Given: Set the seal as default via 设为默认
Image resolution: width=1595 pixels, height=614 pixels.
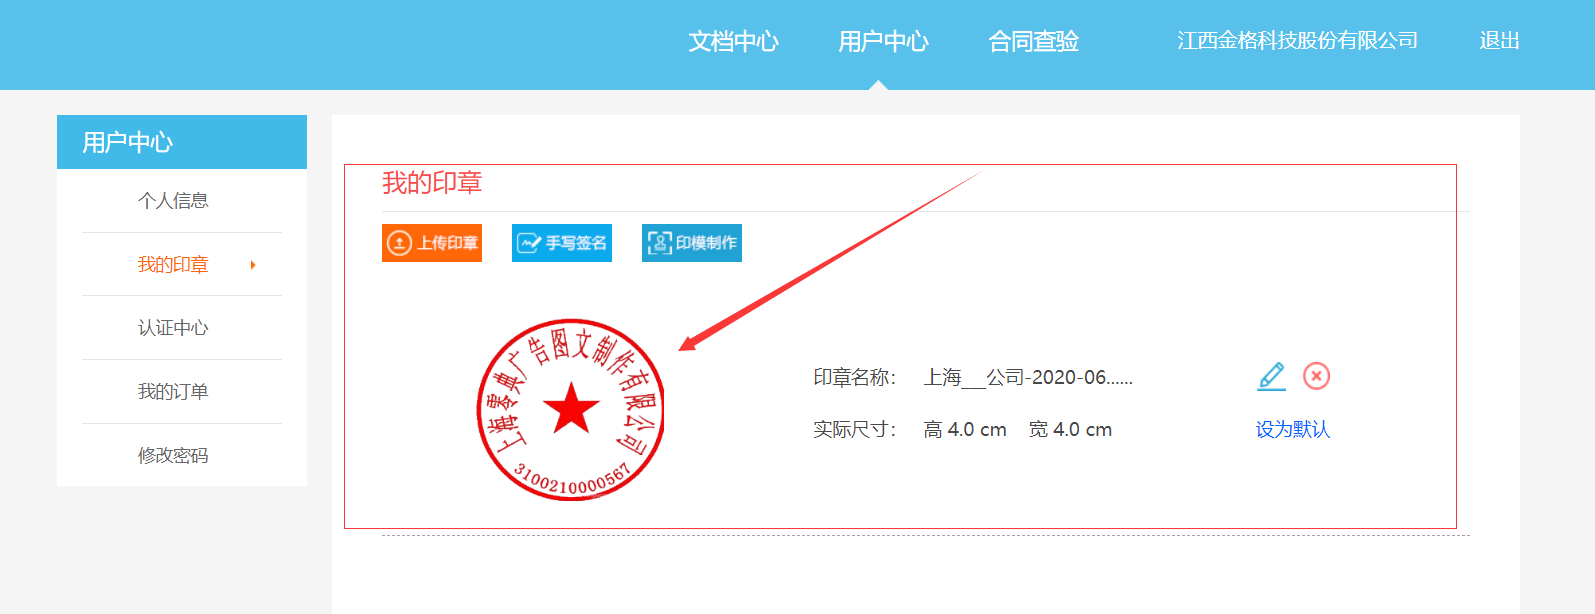Looking at the screenshot, I should (1292, 429).
